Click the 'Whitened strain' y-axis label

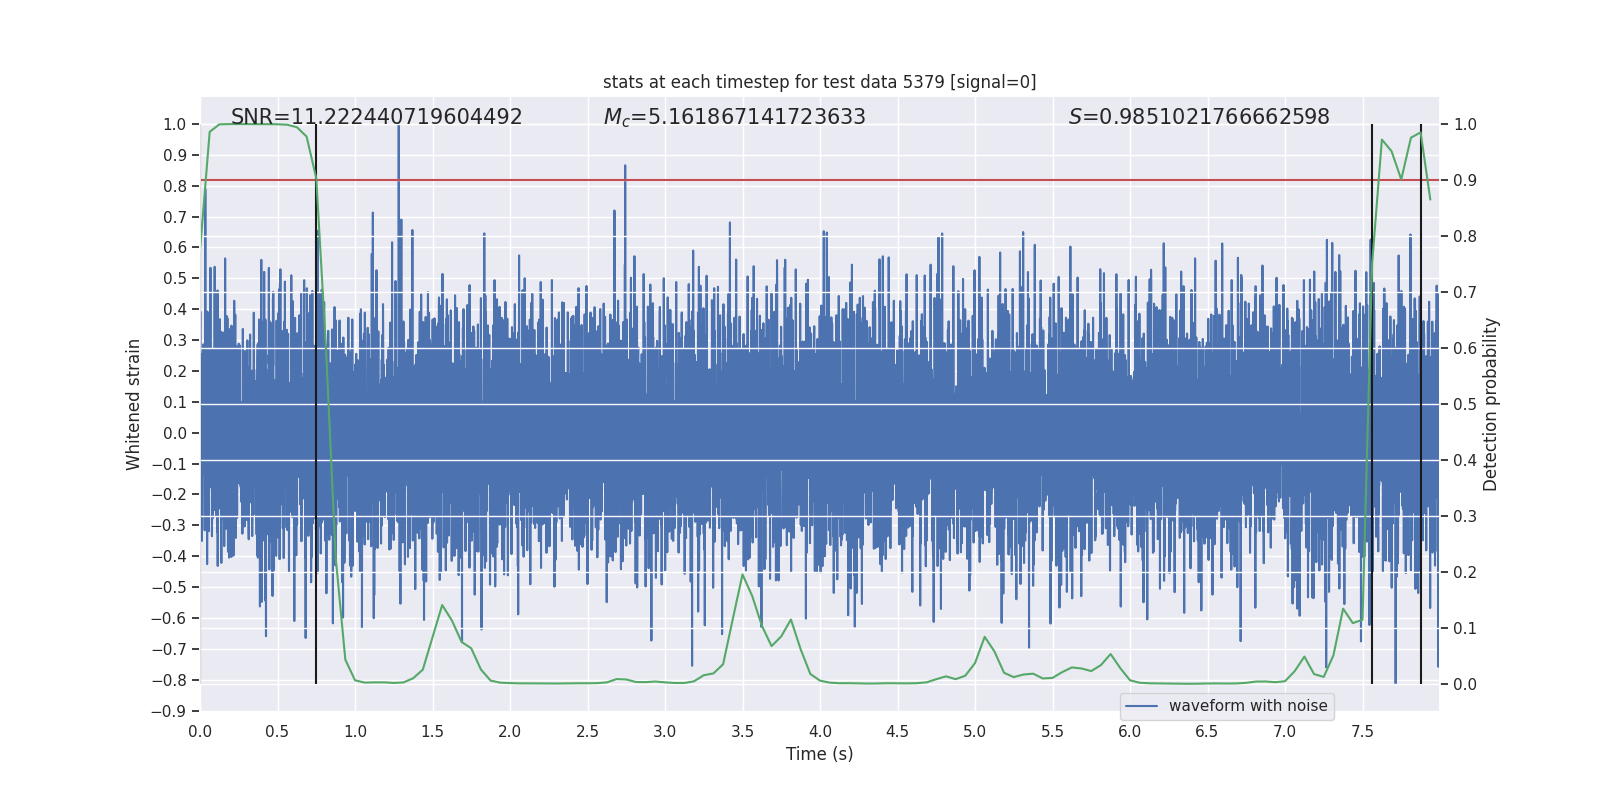coord(133,404)
